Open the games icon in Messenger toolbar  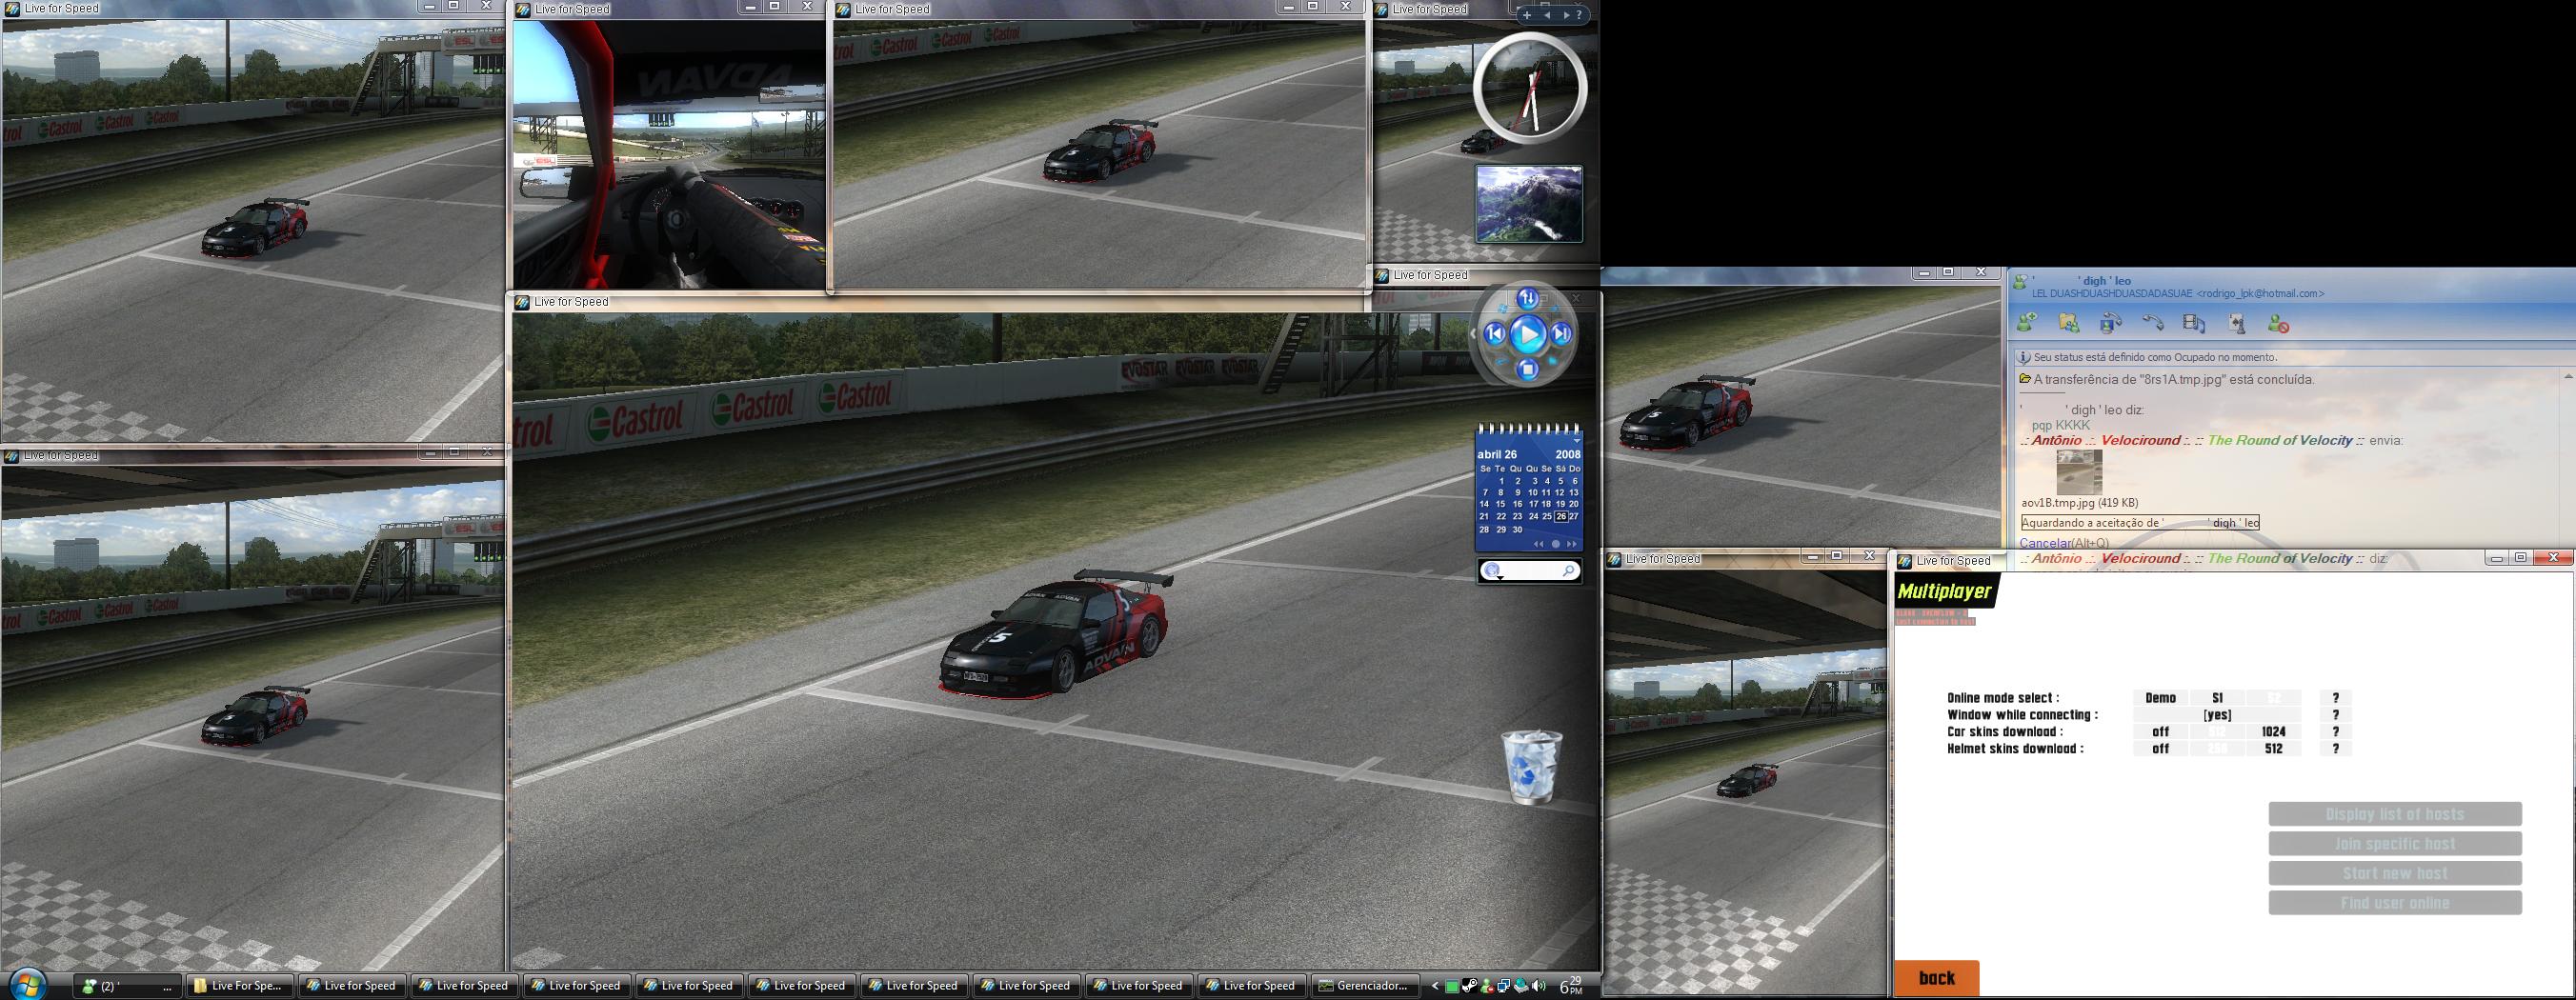click(2237, 323)
